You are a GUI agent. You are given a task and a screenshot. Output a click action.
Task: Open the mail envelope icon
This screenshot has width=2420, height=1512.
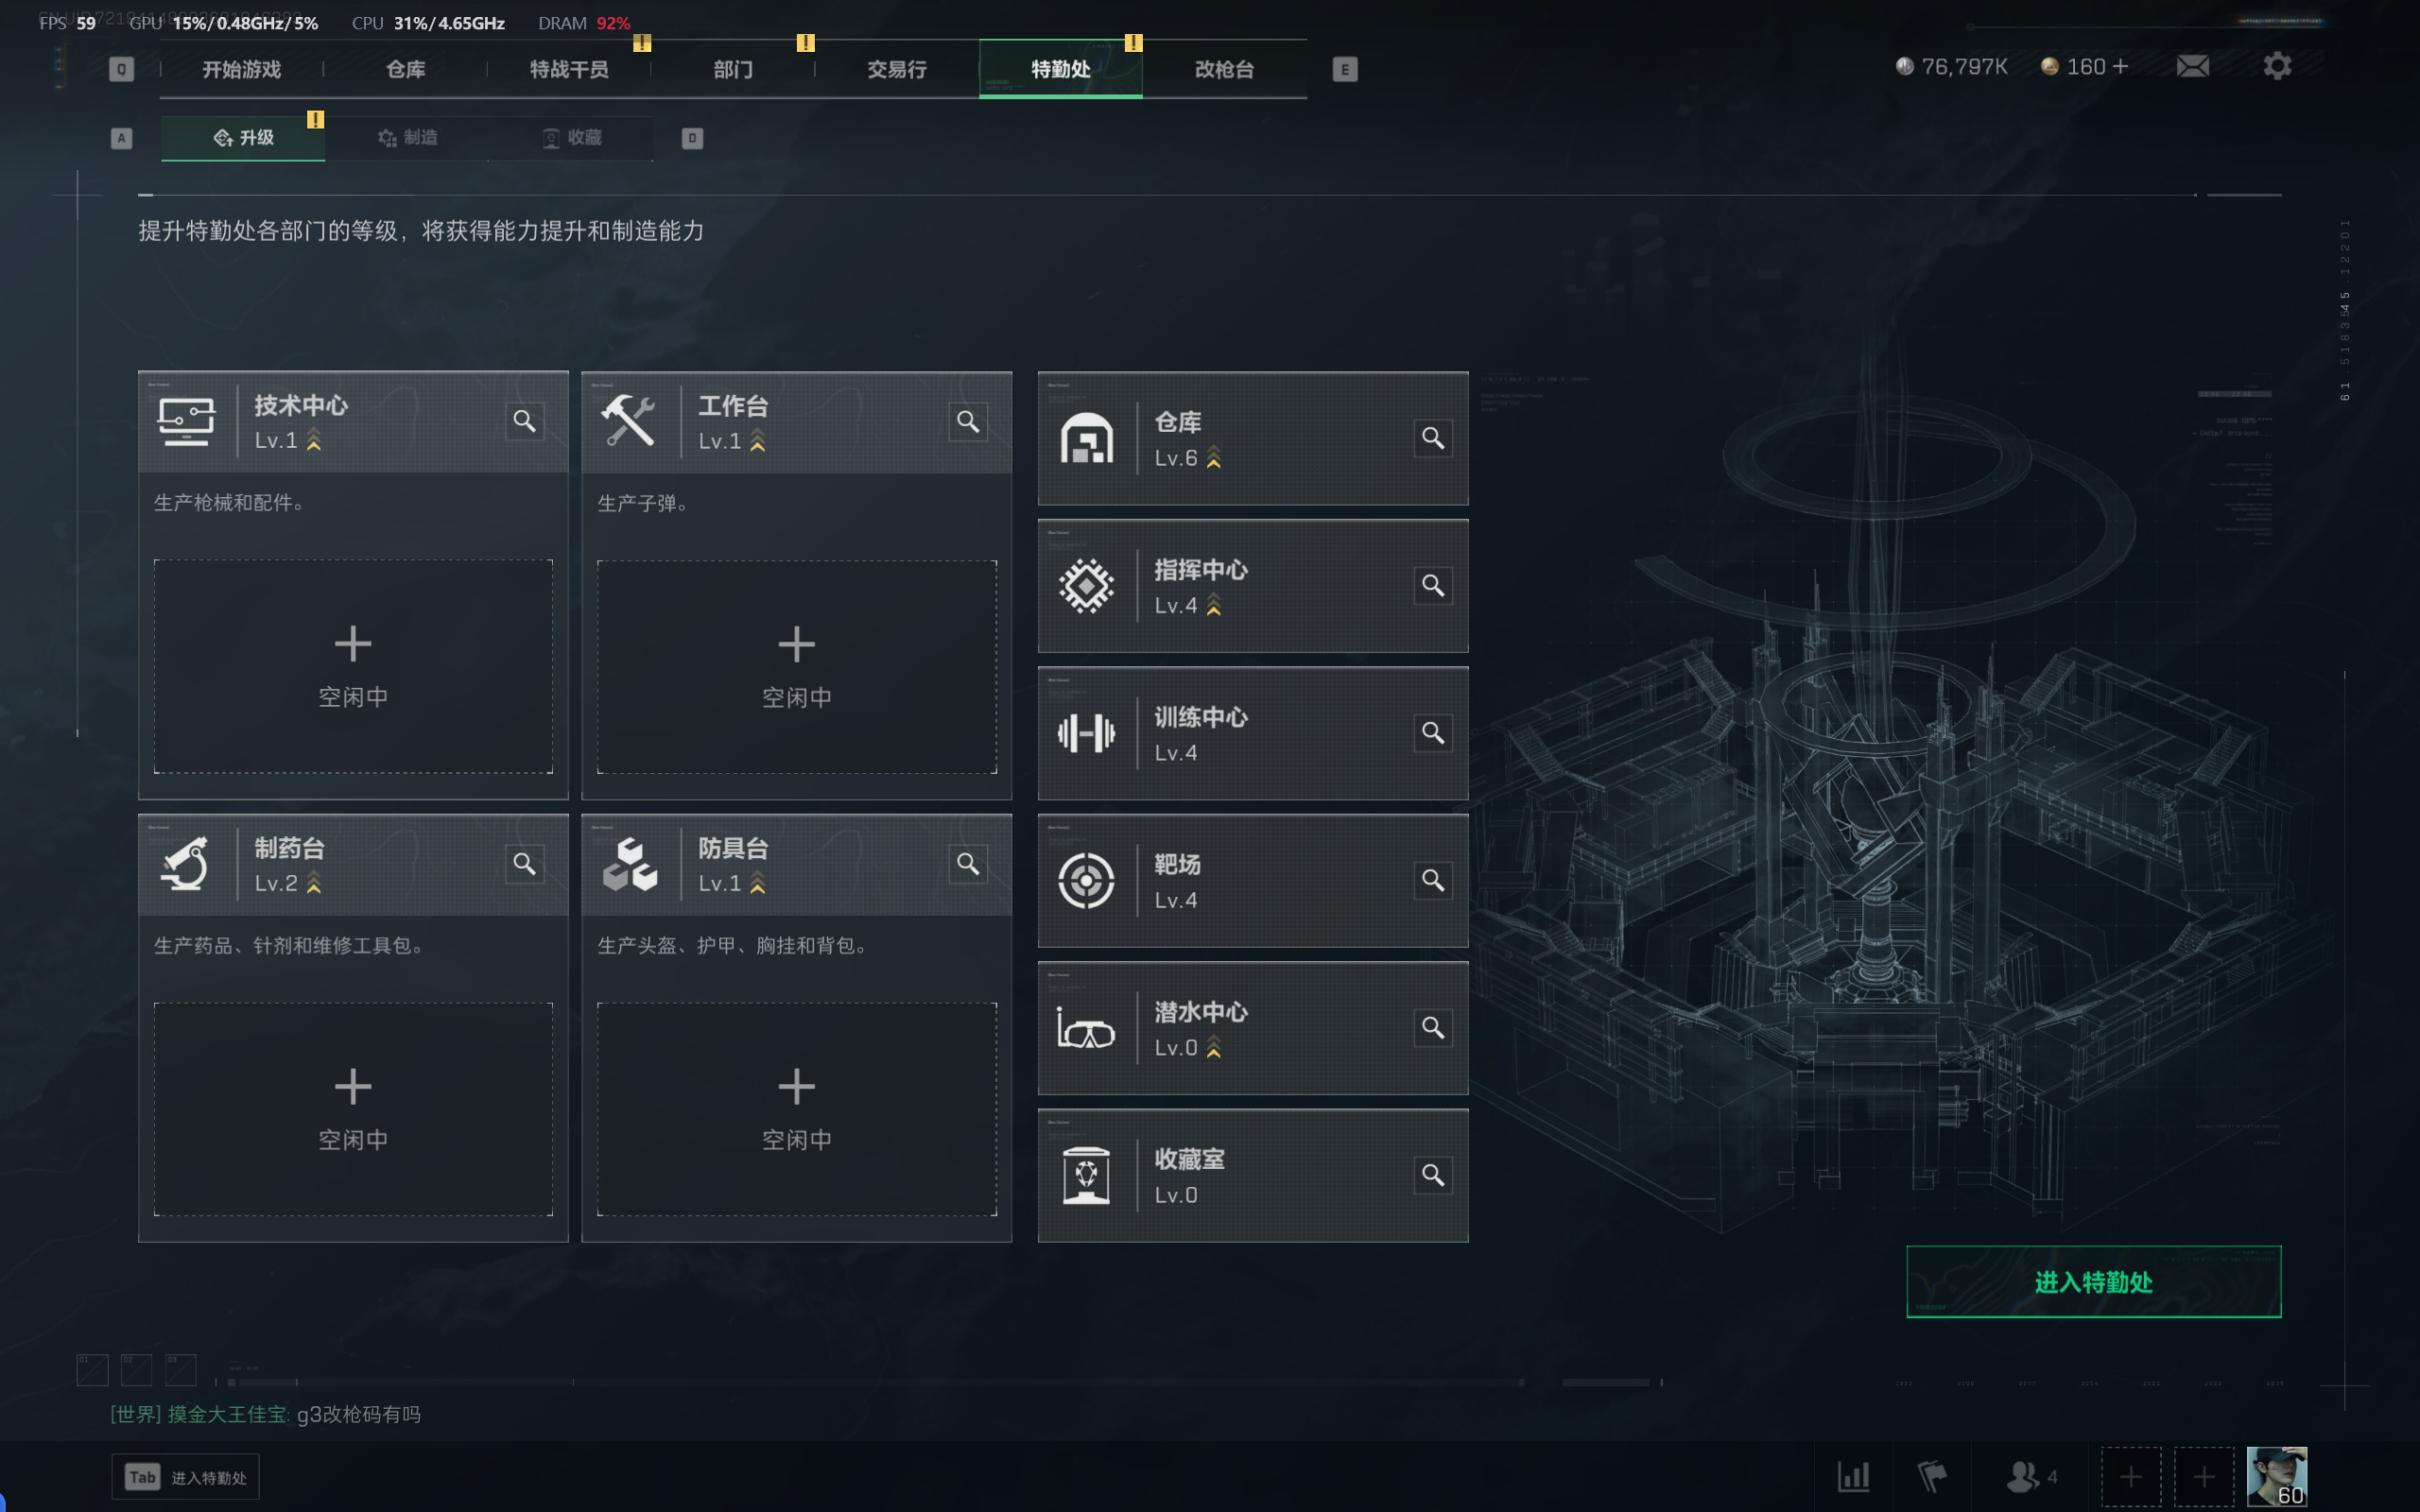[2192, 66]
